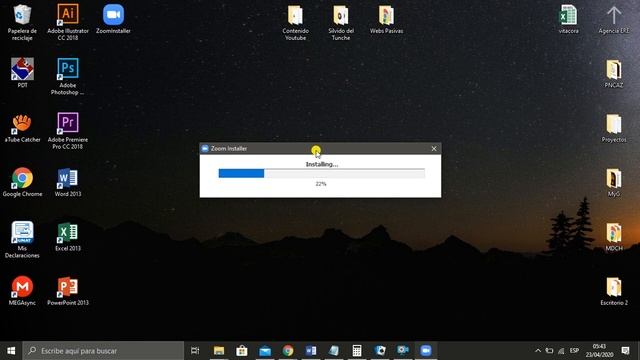Select the Google Chrome desktop shortcut
Image resolution: width=640 pixels, height=360 pixels.
click(x=22, y=182)
